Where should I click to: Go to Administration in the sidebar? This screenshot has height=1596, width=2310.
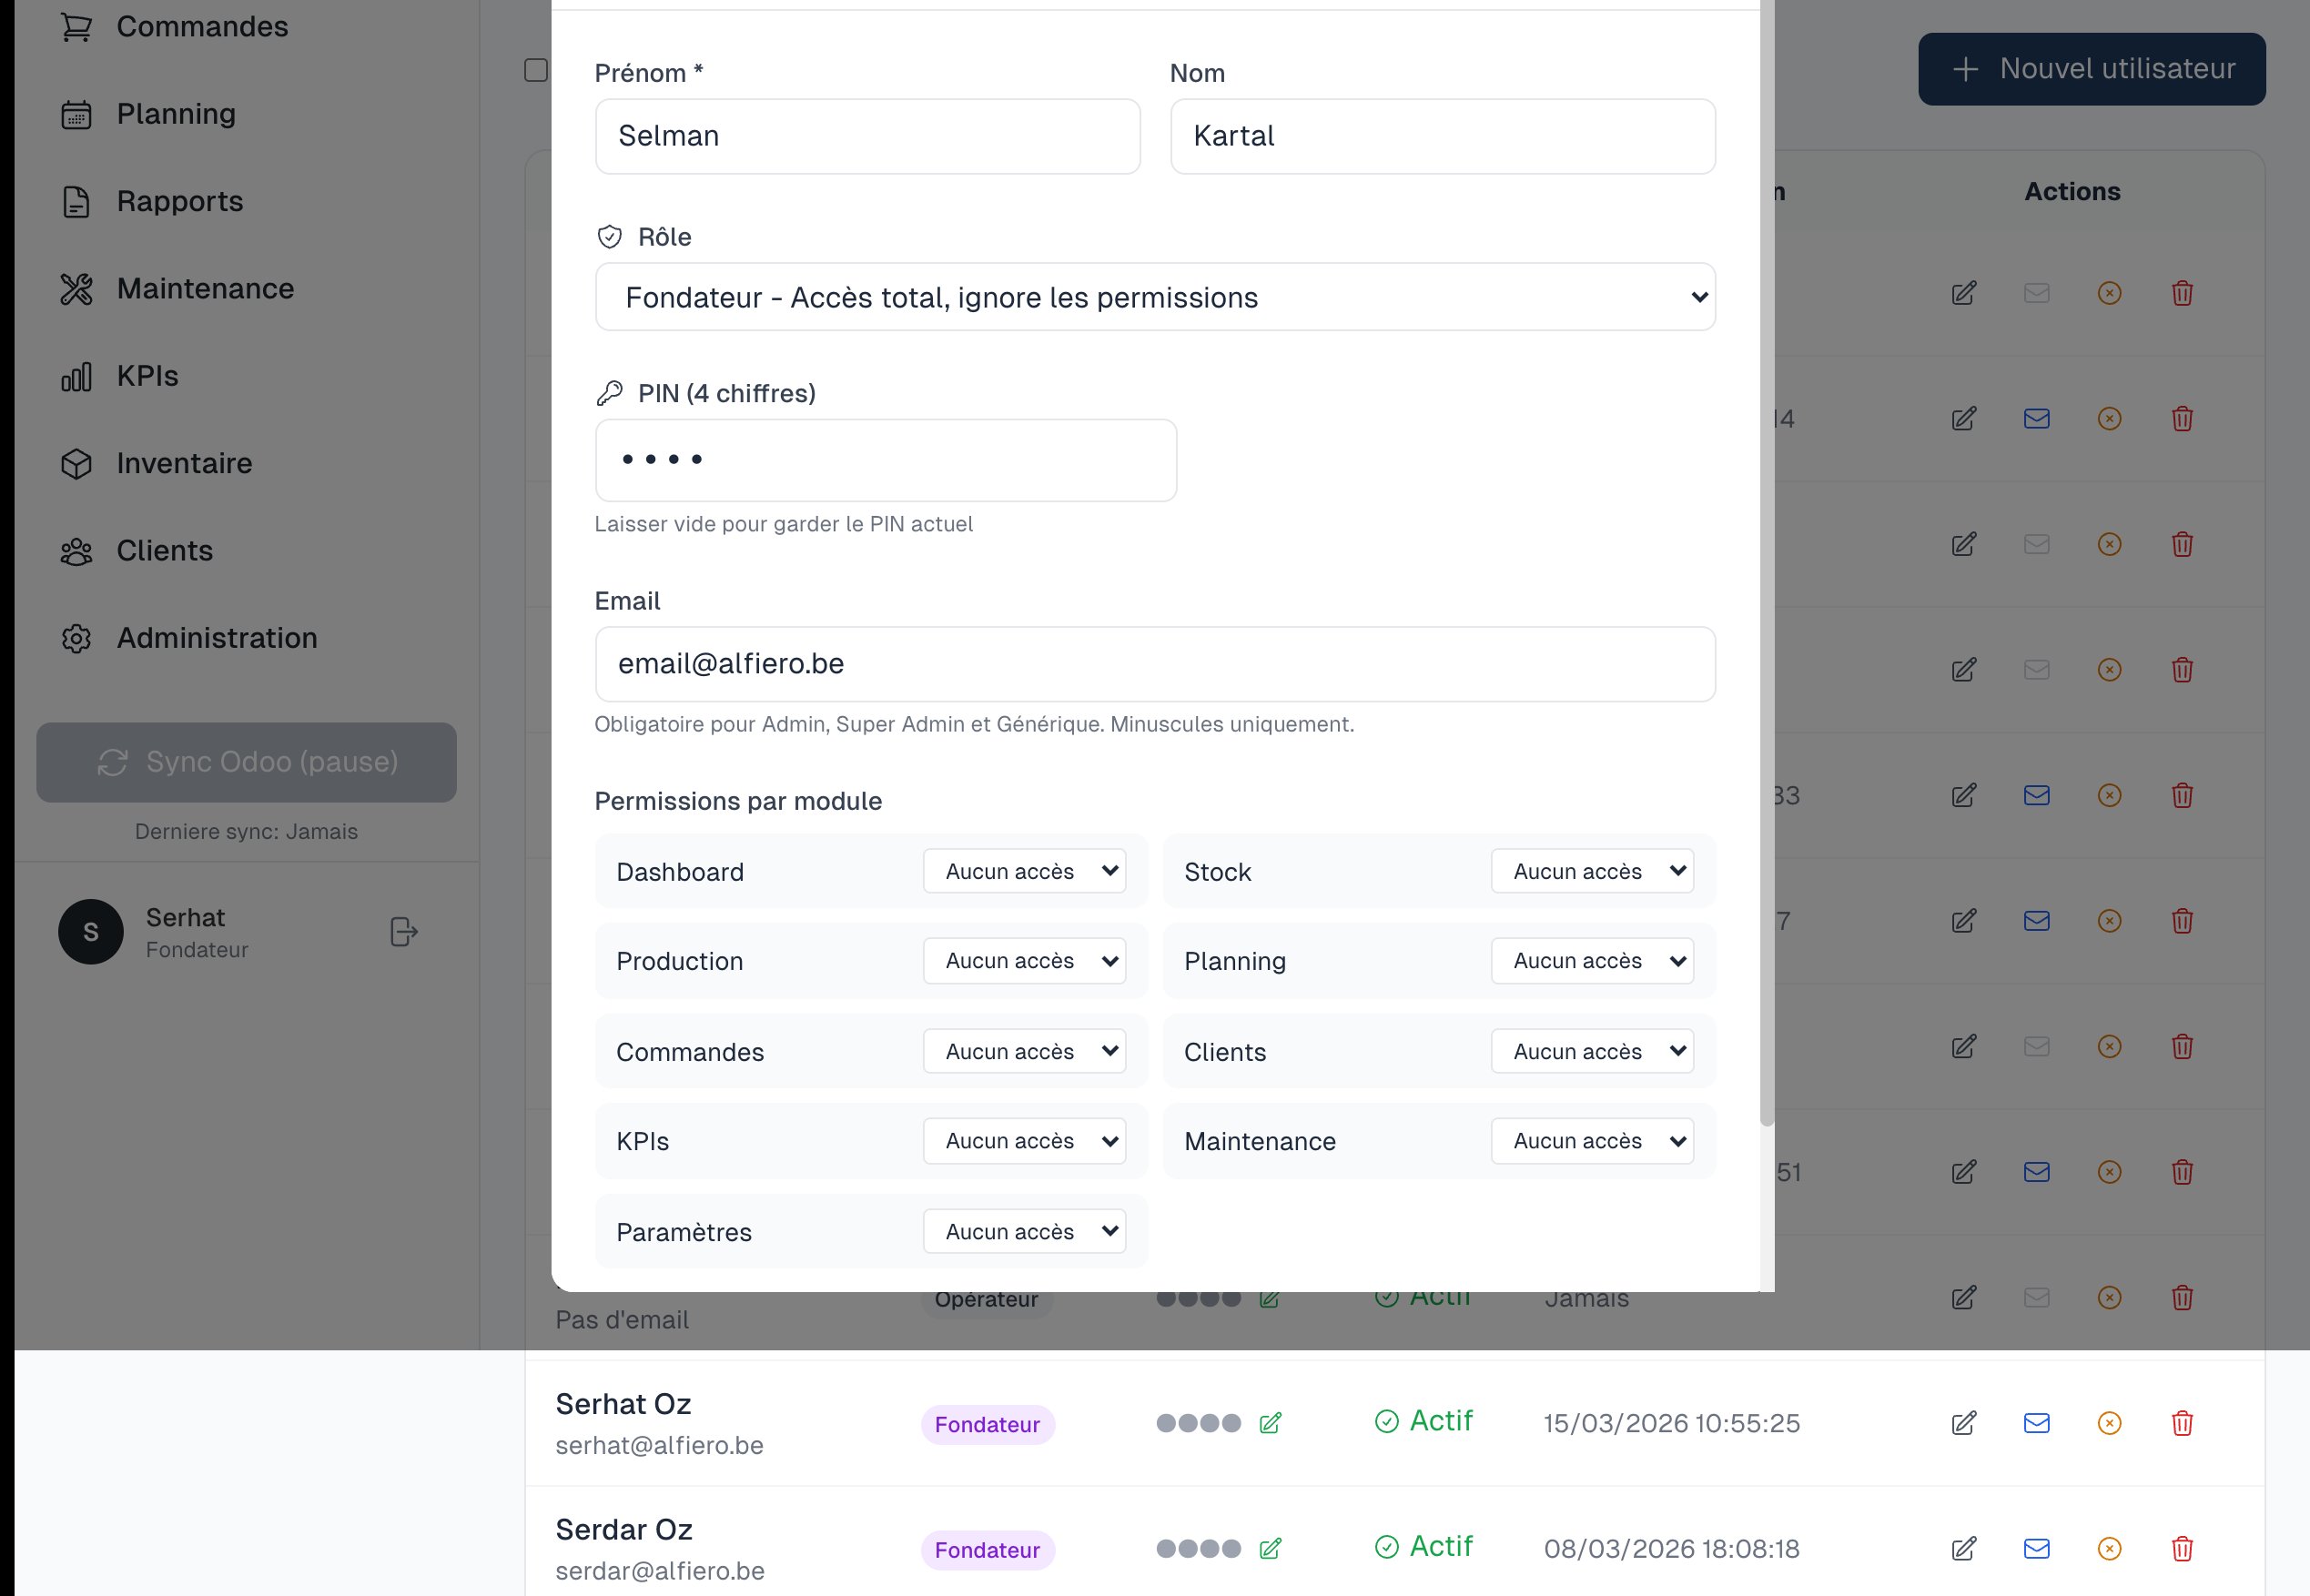[216, 638]
